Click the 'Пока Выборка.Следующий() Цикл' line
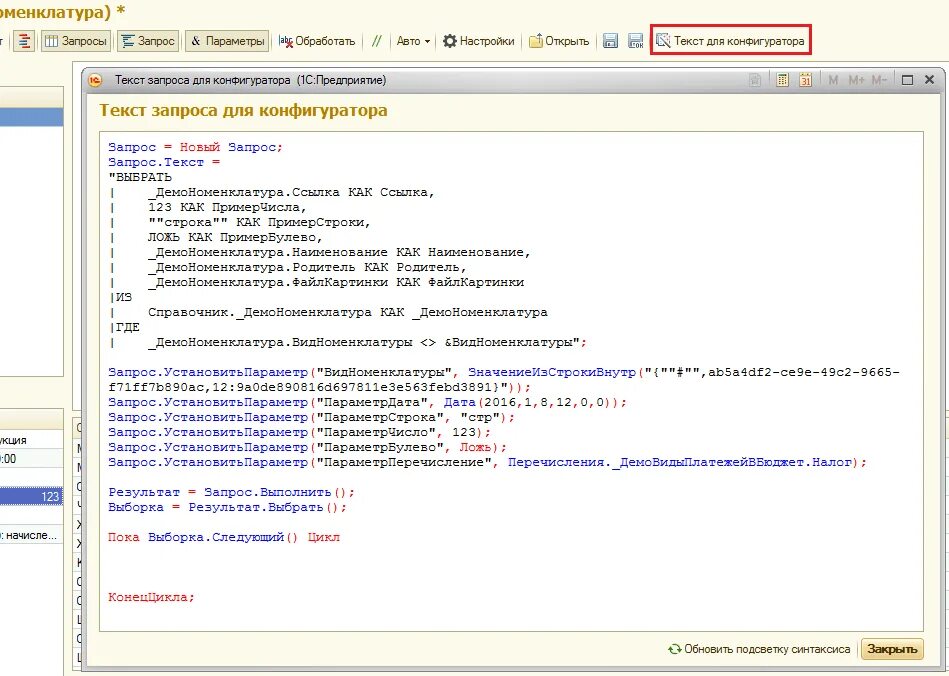The image size is (949, 676). [224, 537]
